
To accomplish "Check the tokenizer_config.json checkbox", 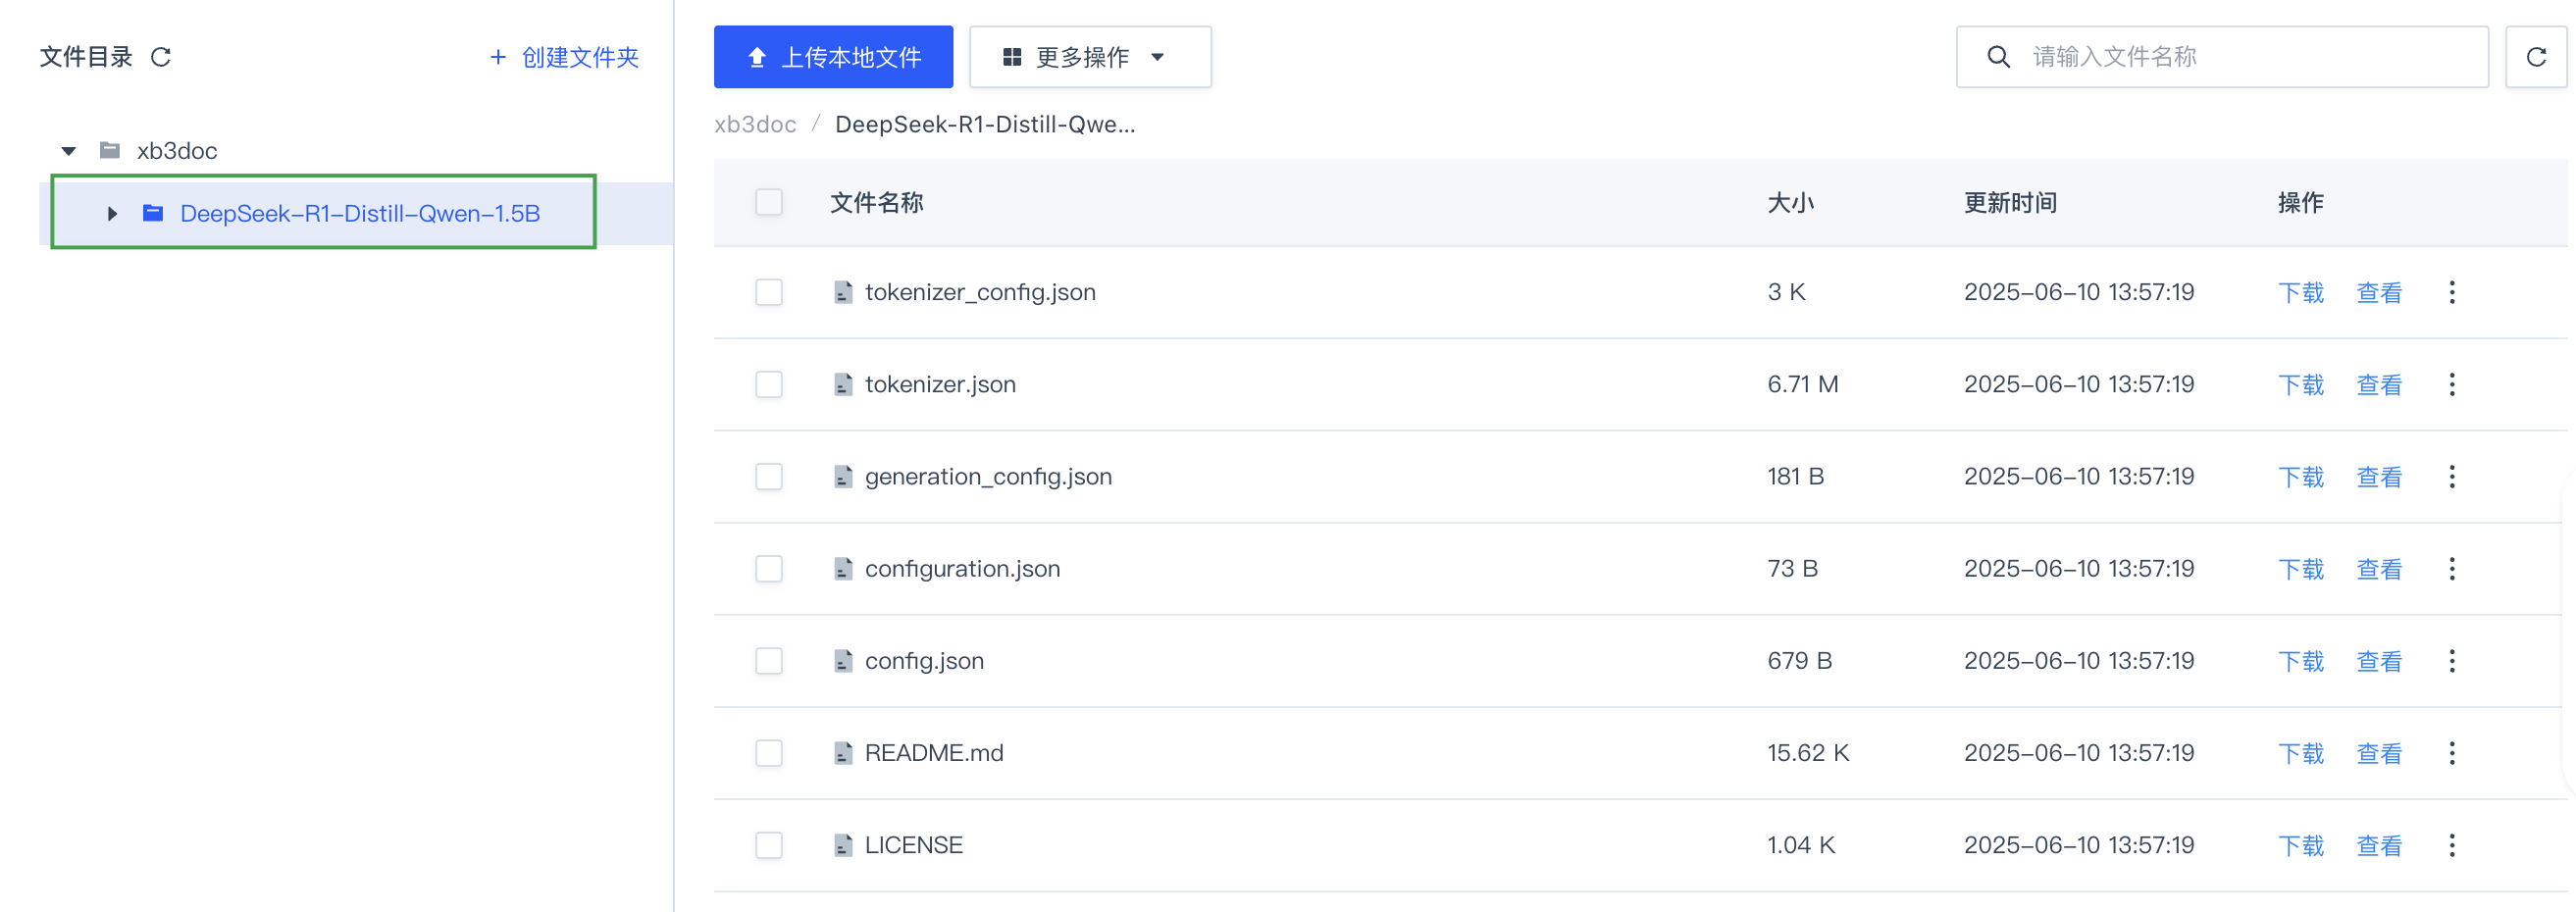I will [x=768, y=292].
